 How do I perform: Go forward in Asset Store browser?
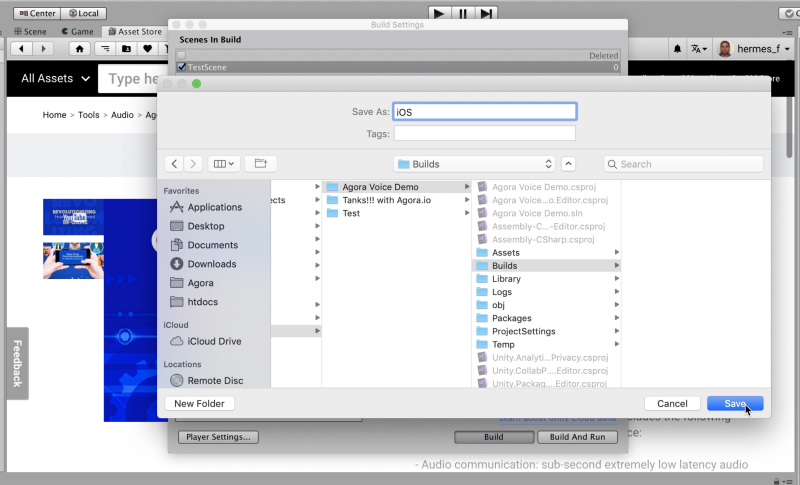(43, 49)
